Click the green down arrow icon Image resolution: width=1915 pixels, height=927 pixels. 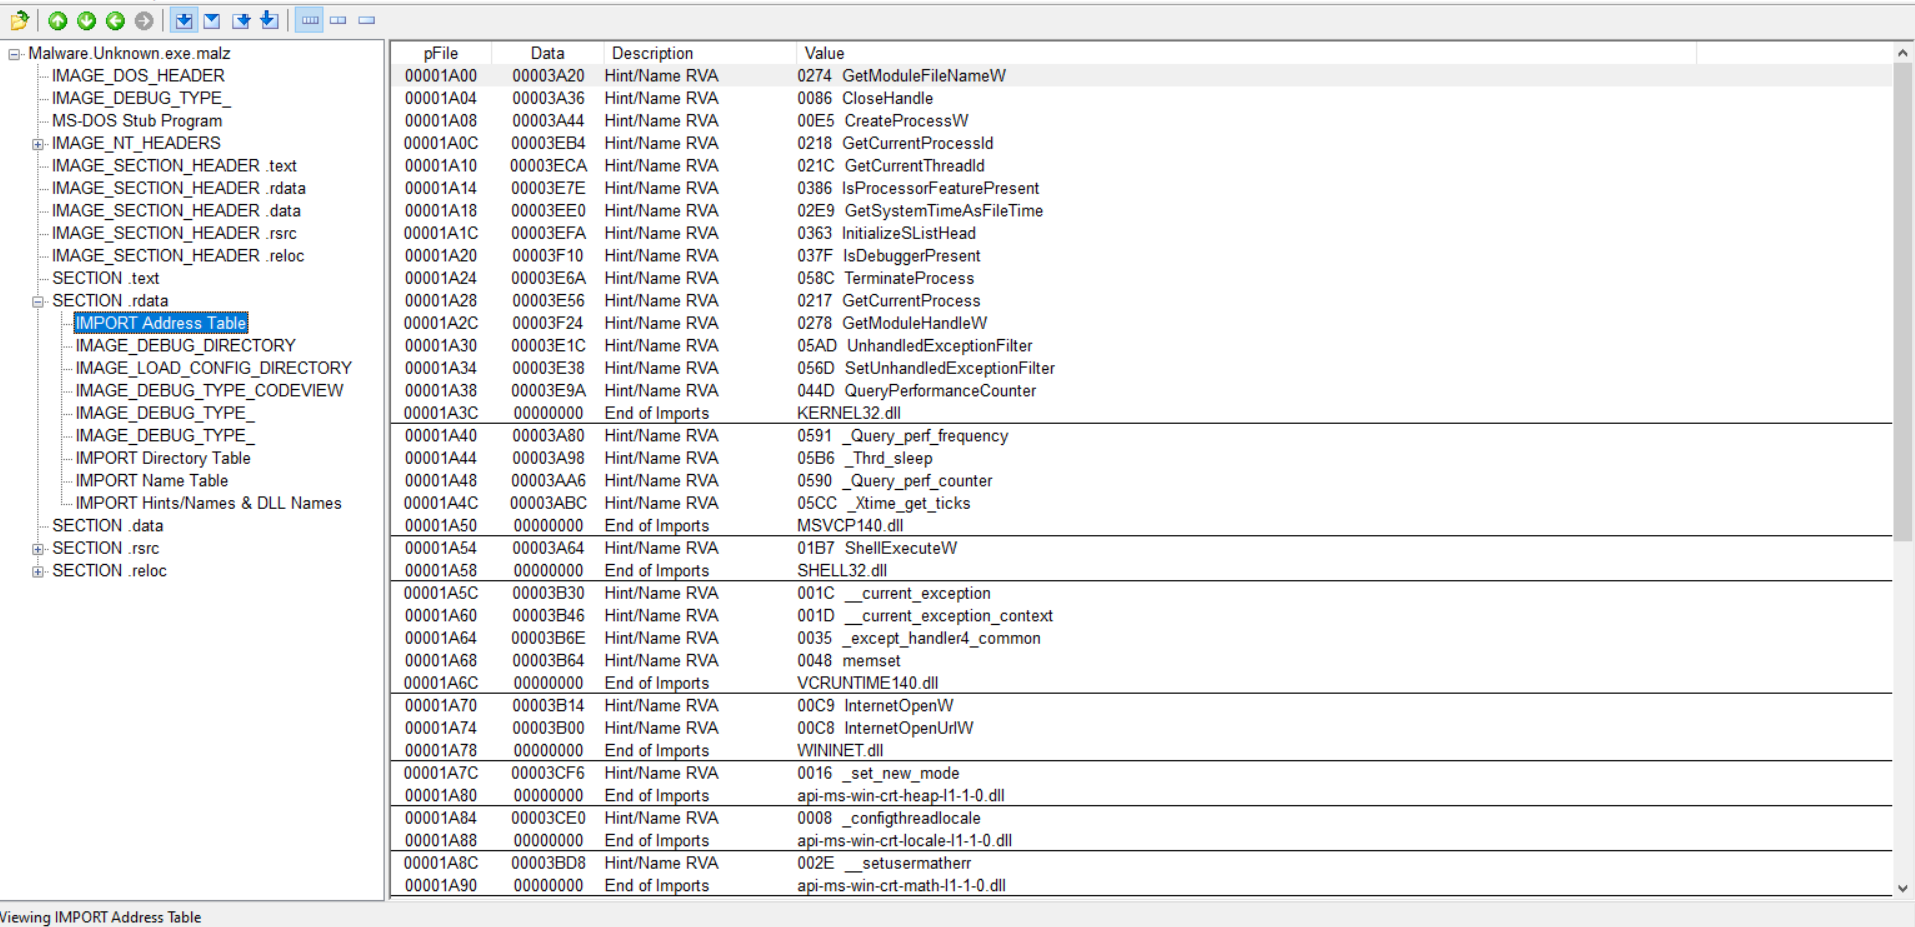(x=87, y=20)
